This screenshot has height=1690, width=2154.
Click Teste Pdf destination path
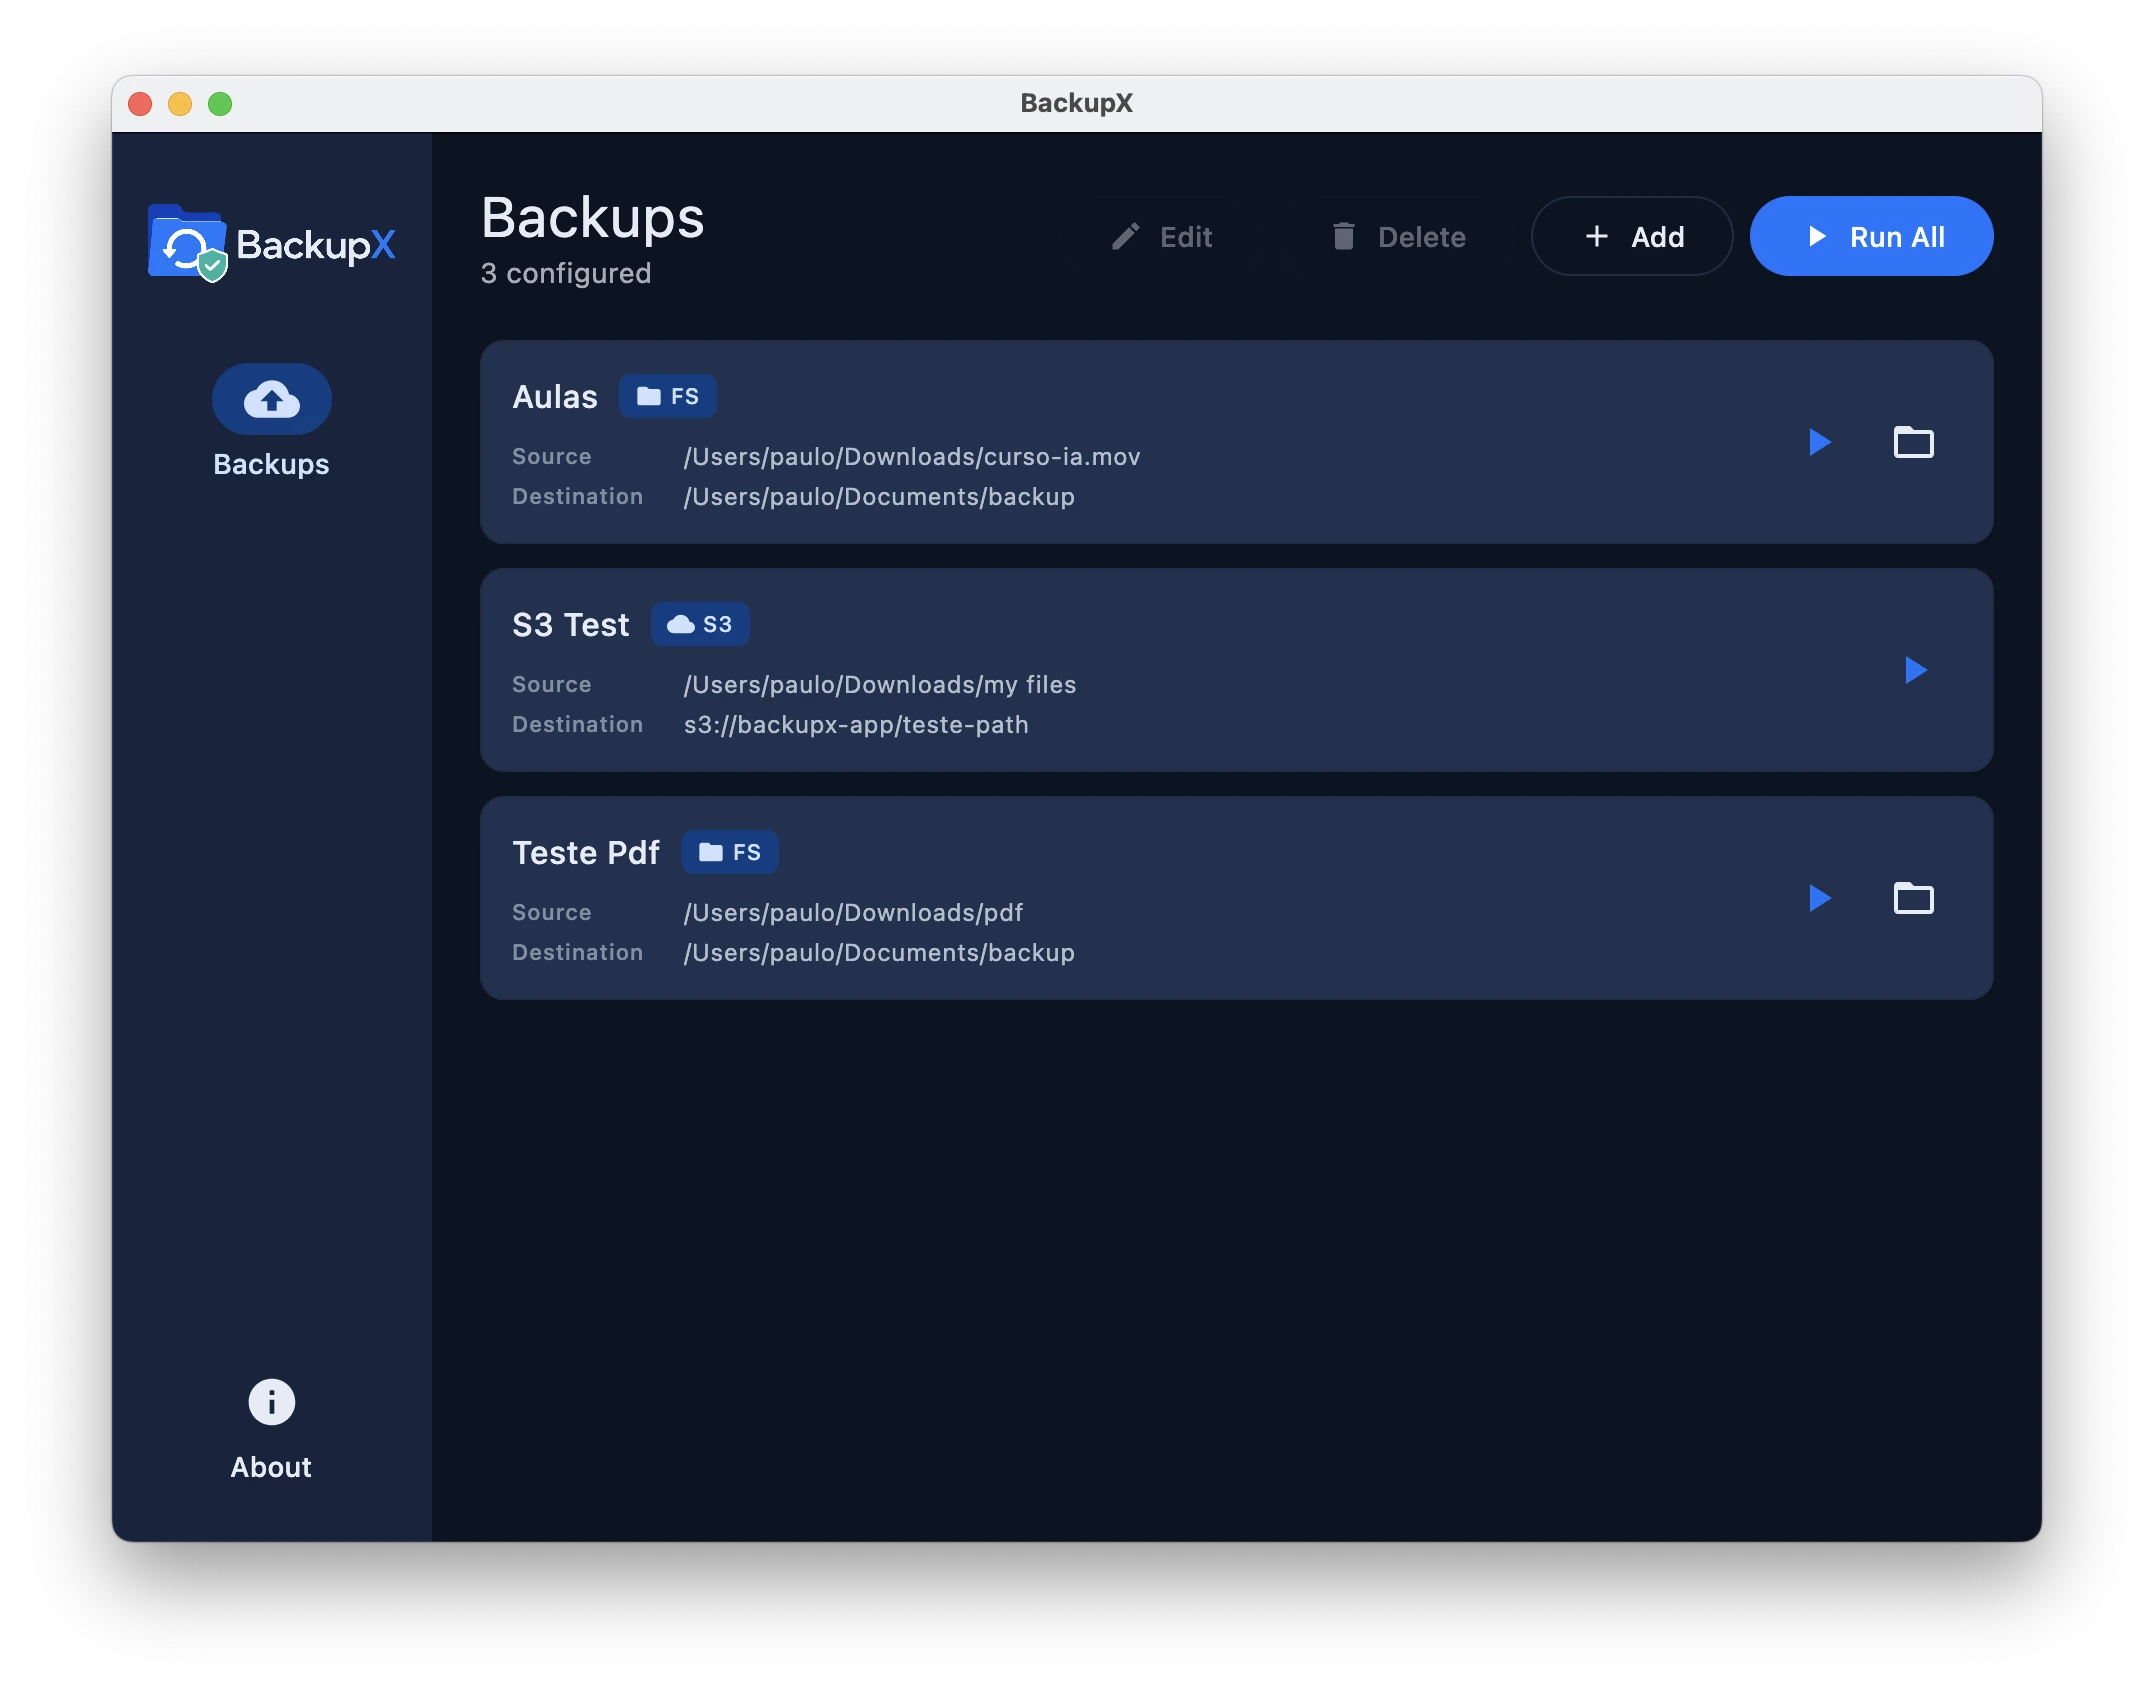[879, 953]
